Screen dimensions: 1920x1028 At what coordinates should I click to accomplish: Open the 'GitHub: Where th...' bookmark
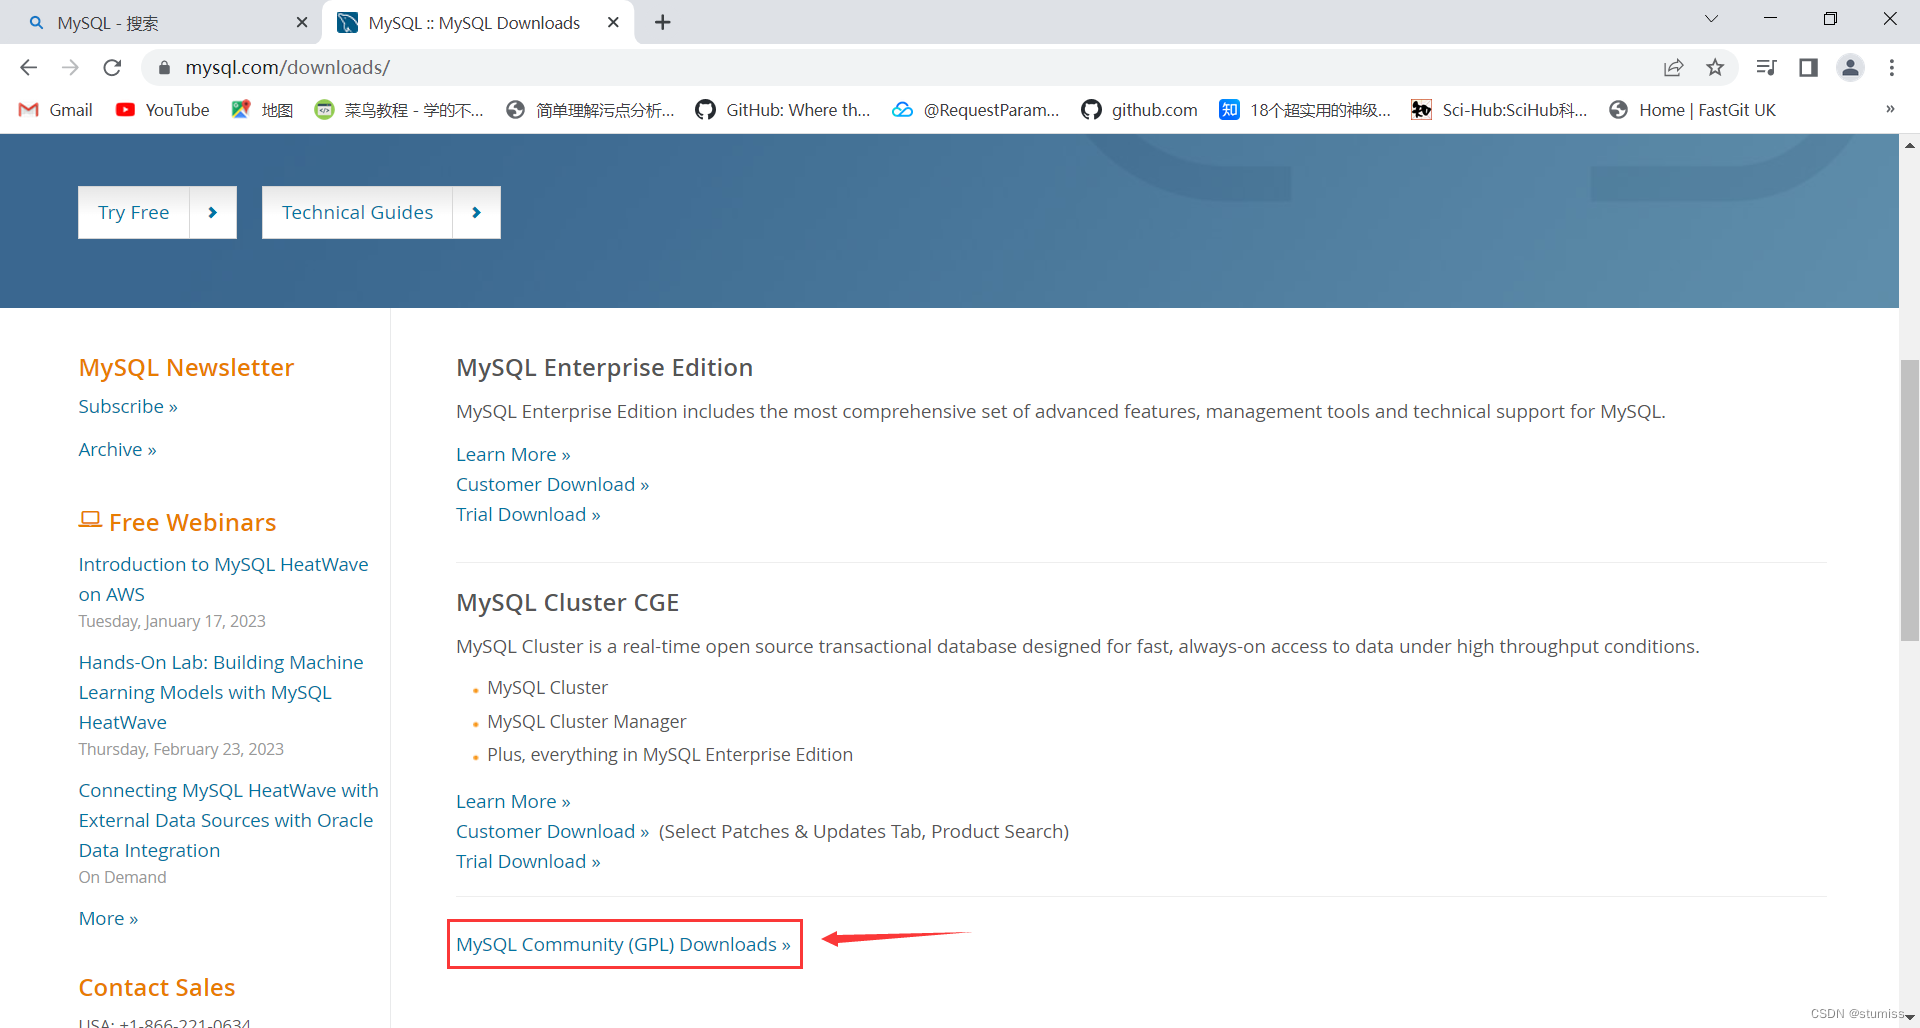[783, 110]
